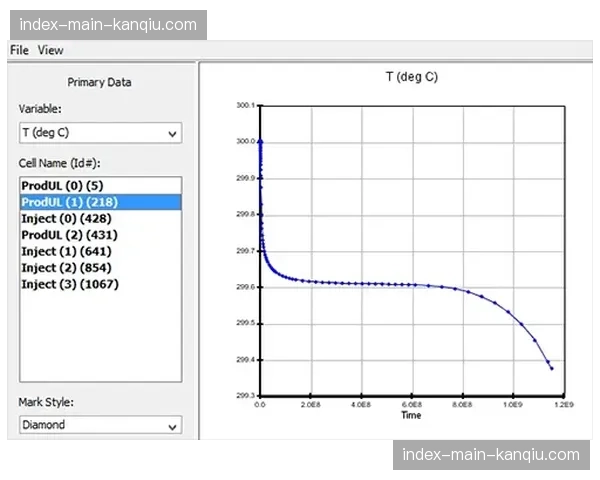Click the topmost data point near 300.0

260,141
